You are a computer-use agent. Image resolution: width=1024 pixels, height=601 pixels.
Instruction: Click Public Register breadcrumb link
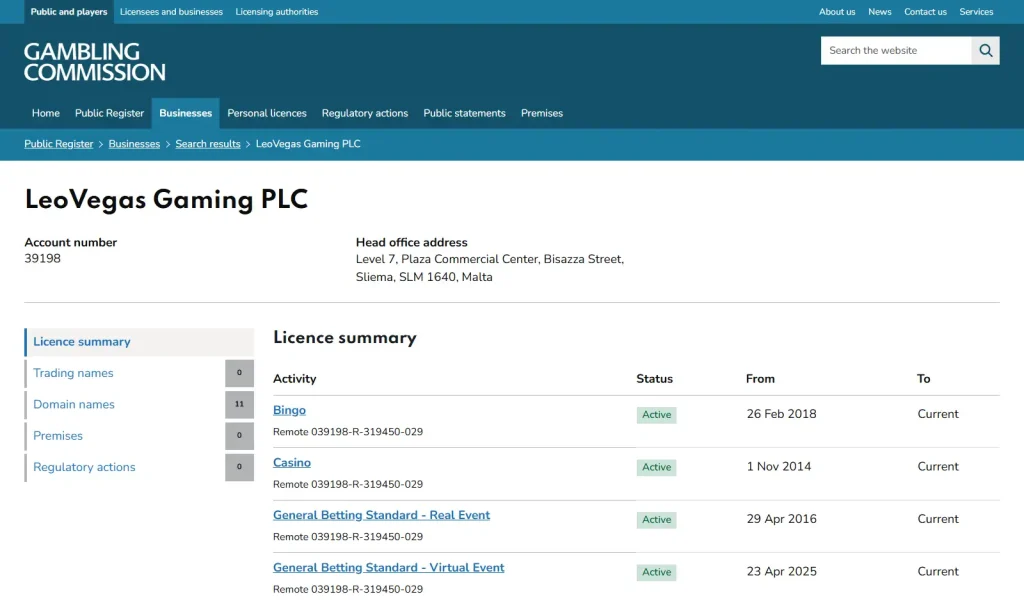[x=59, y=144]
